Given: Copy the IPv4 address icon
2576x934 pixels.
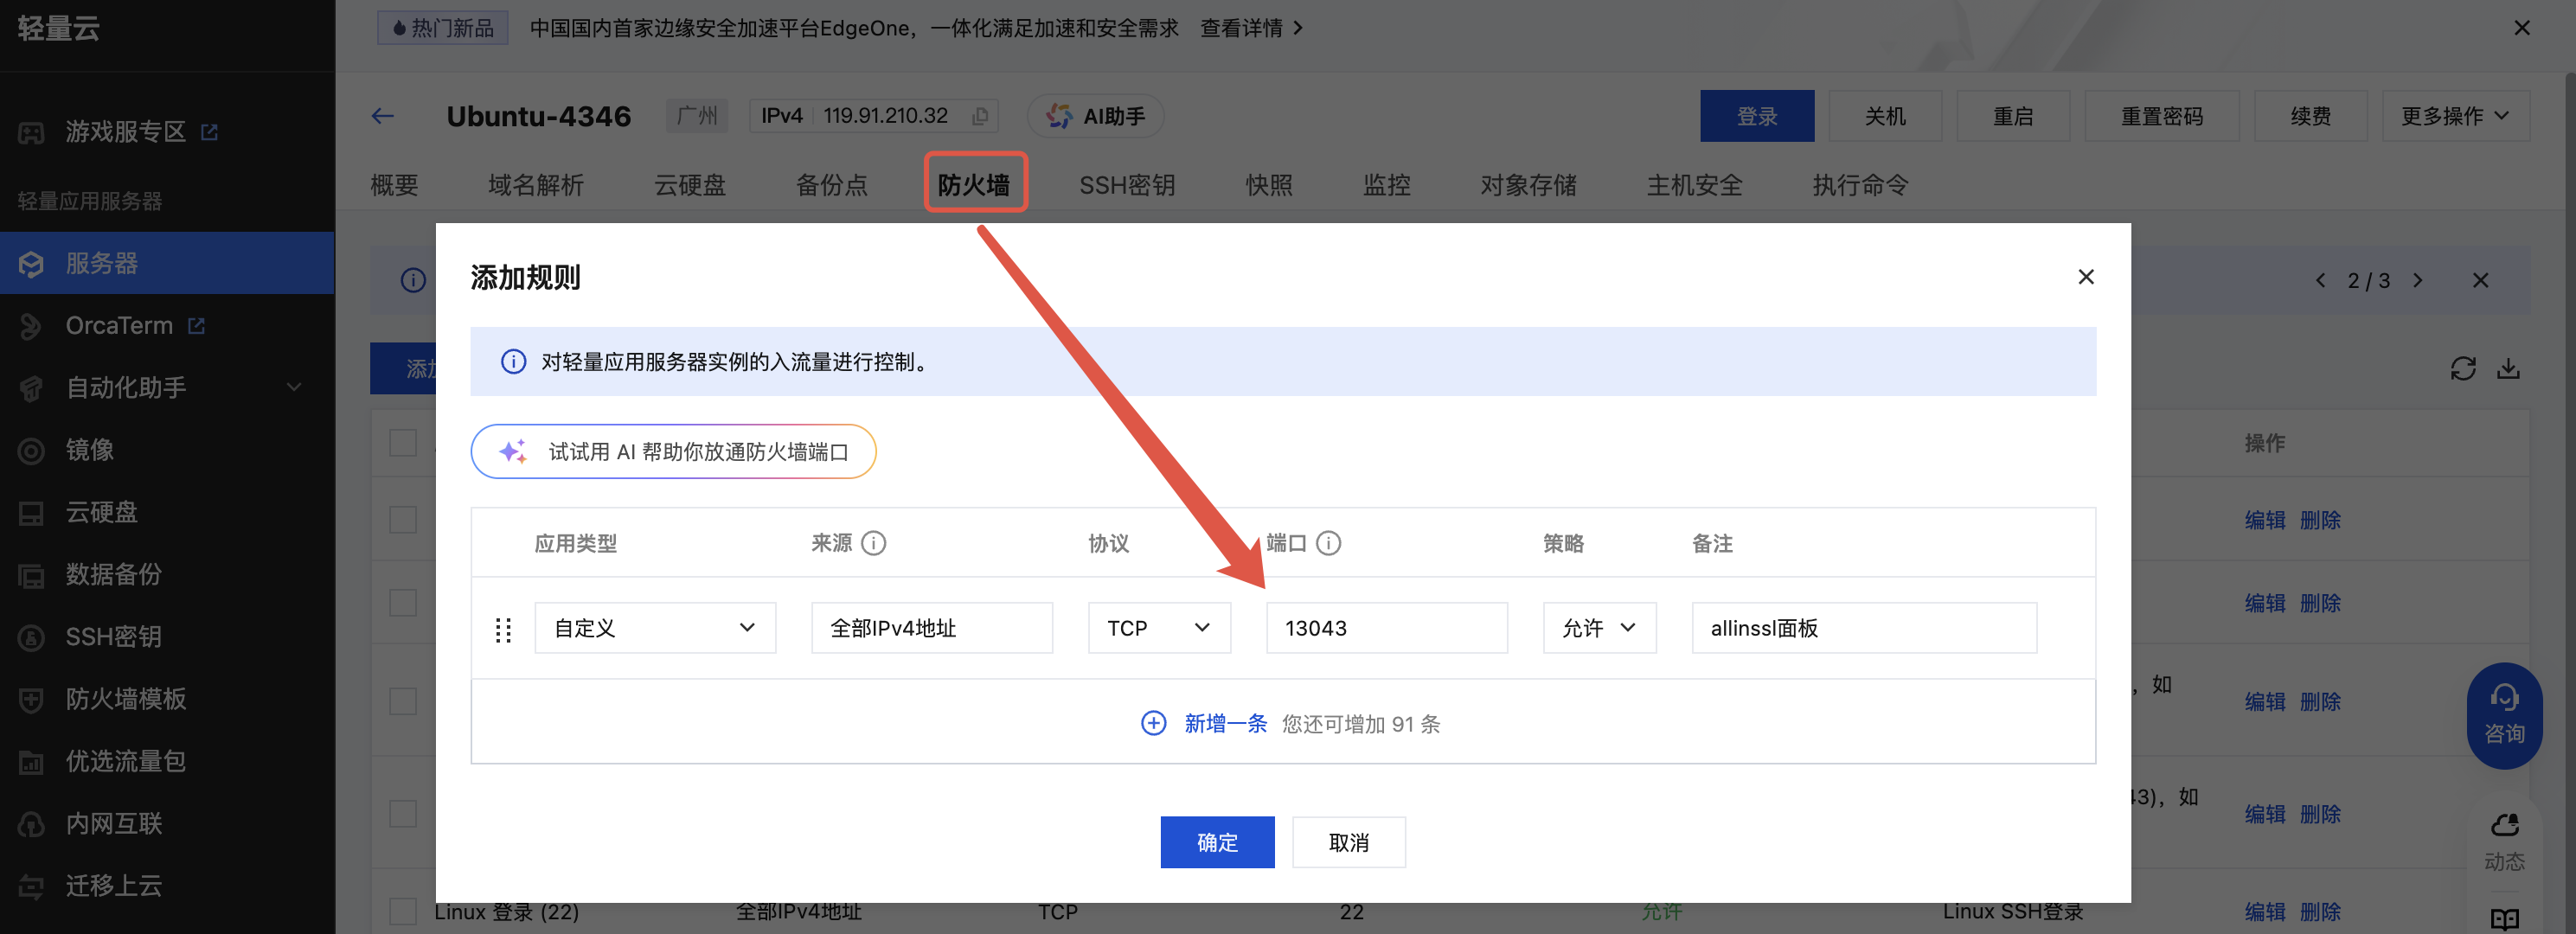Looking at the screenshot, I should pyautogui.click(x=980, y=116).
